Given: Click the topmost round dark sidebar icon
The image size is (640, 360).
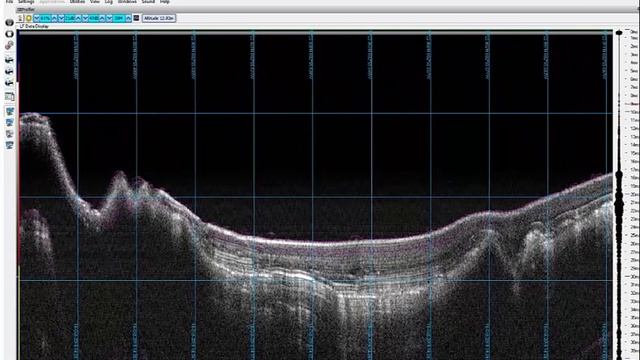Looking at the screenshot, I should (x=9, y=23).
